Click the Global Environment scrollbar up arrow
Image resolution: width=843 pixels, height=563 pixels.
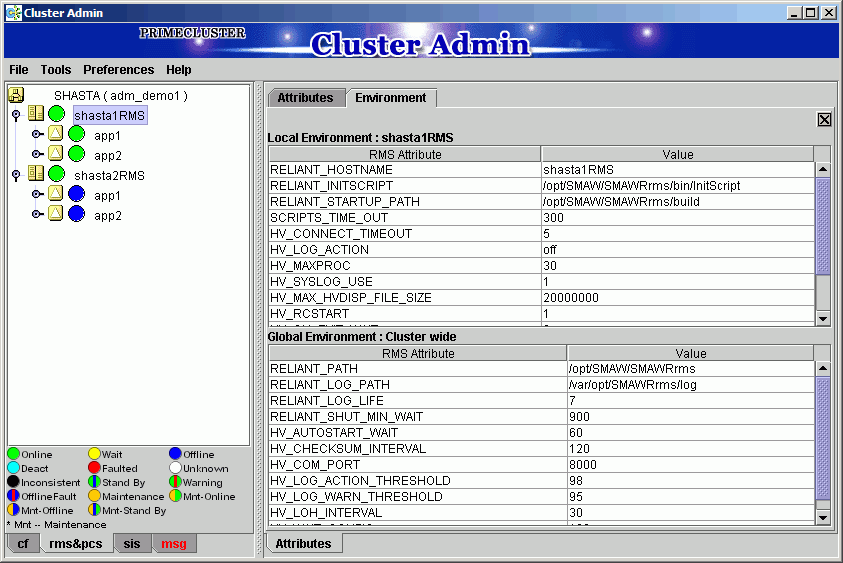(823, 368)
